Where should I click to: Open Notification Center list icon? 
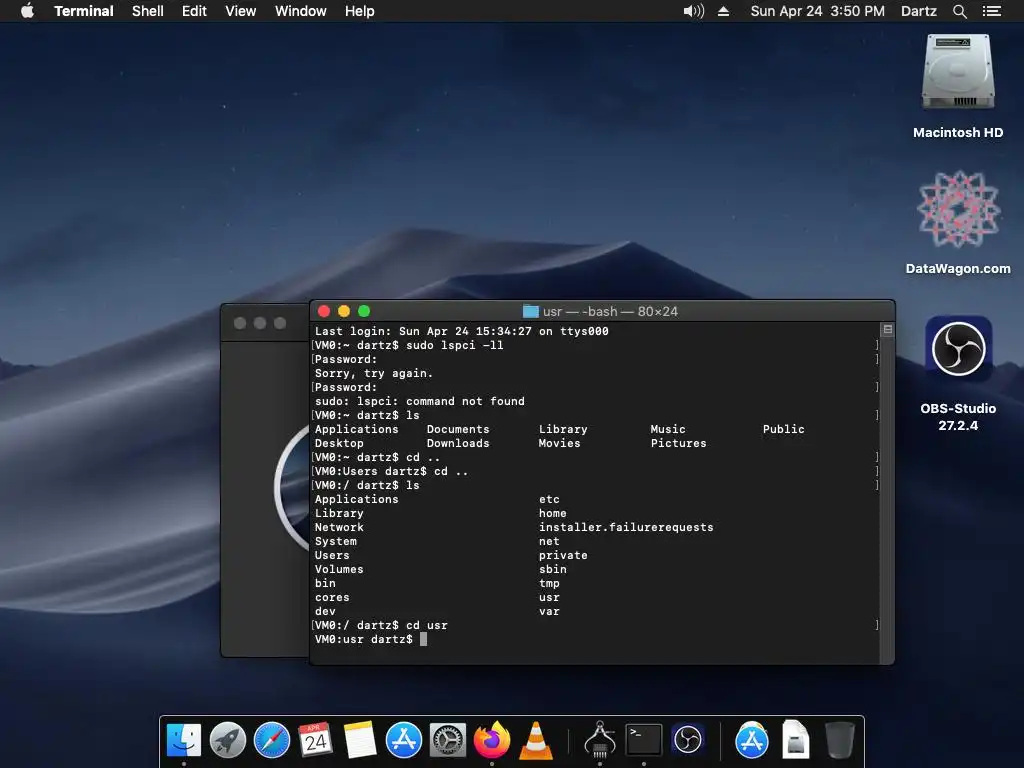[x=991, y=11]
